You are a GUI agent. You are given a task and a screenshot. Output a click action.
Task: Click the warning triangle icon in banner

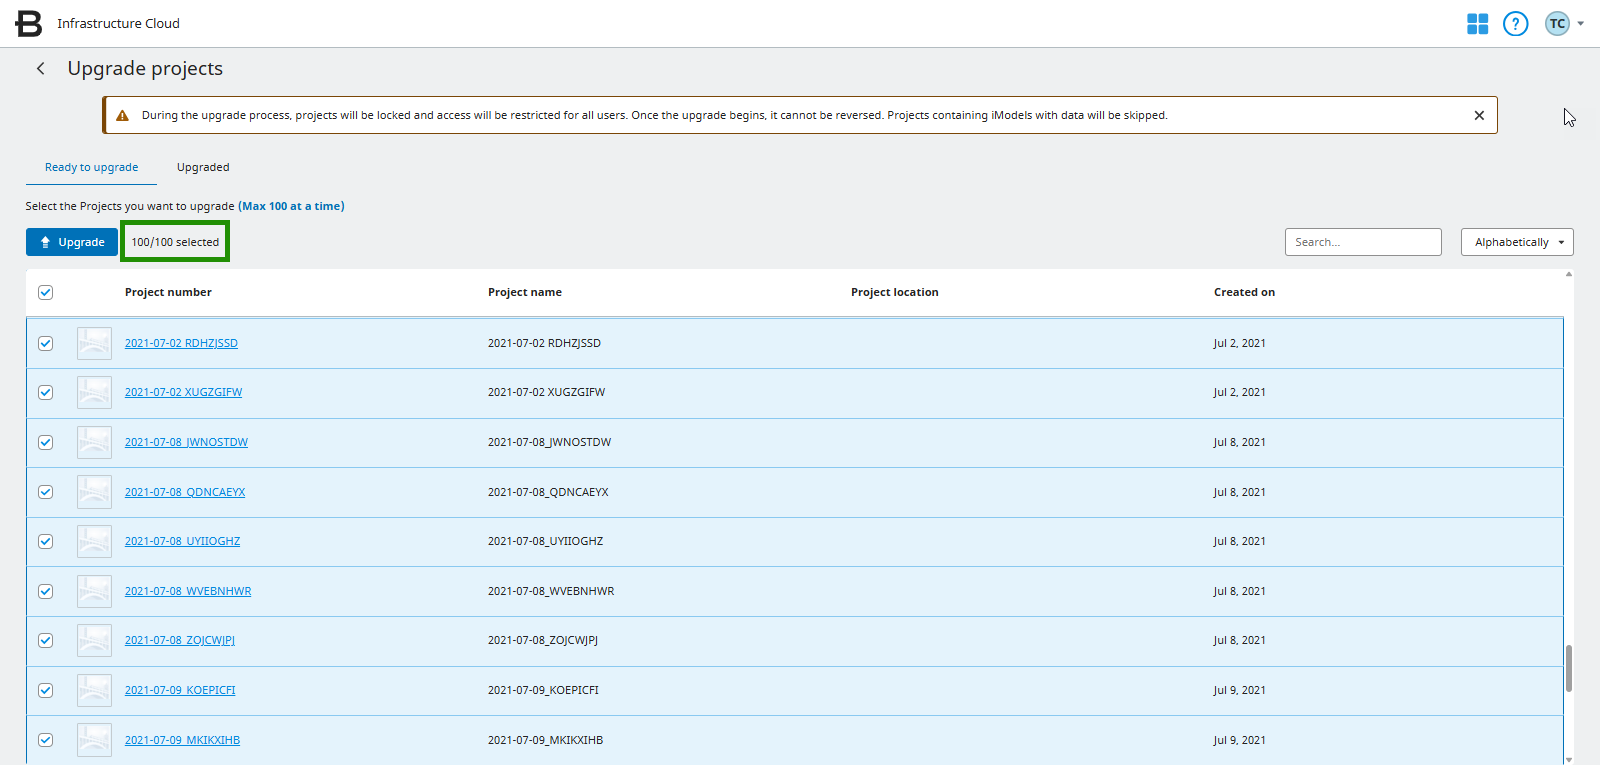click(122, 116)
